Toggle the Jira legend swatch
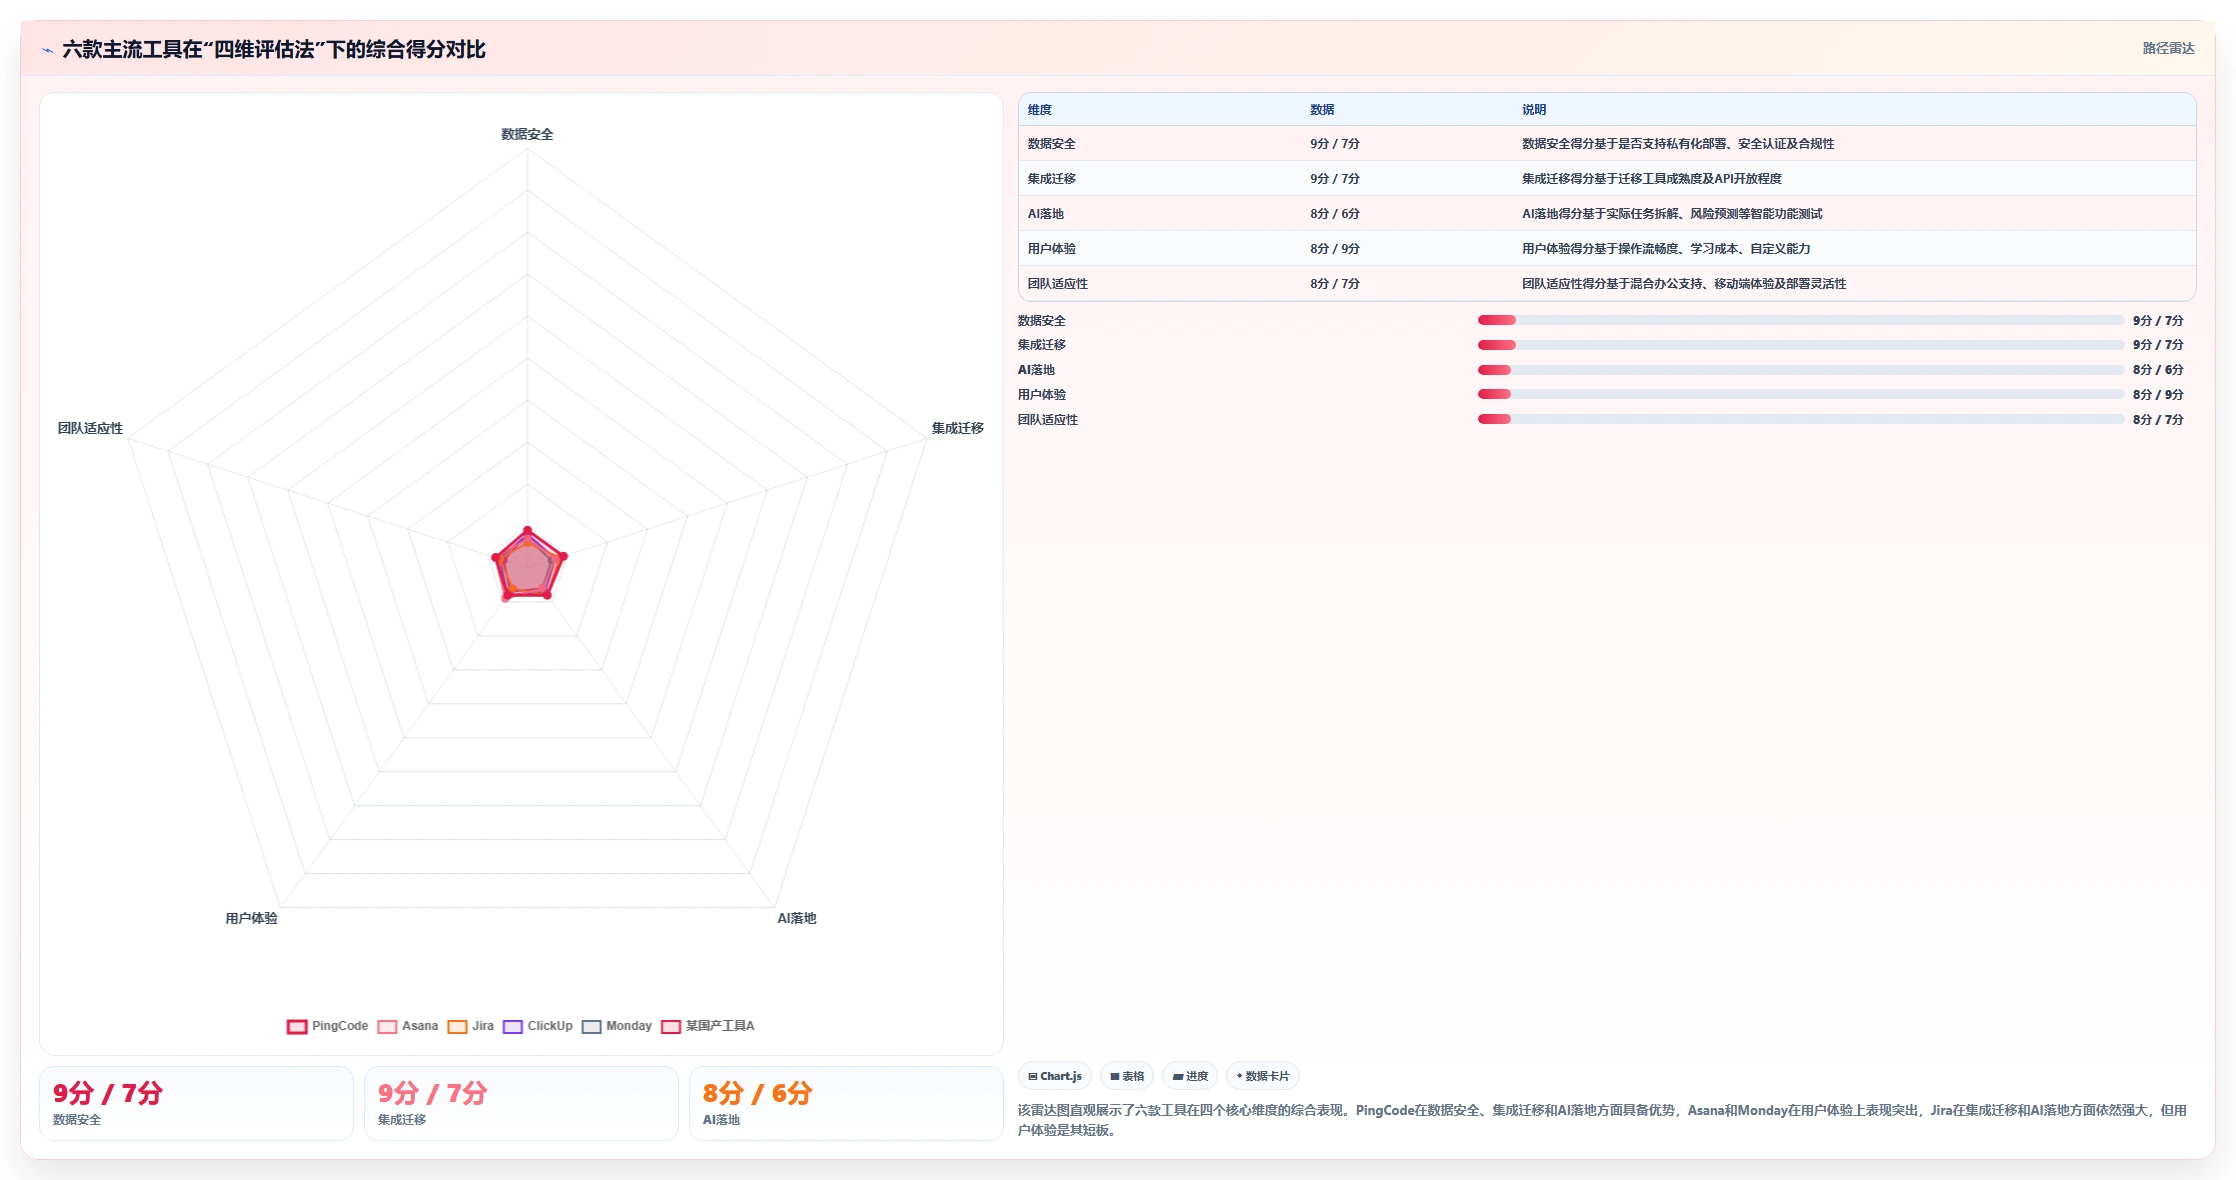 (x=457, y=1026)
